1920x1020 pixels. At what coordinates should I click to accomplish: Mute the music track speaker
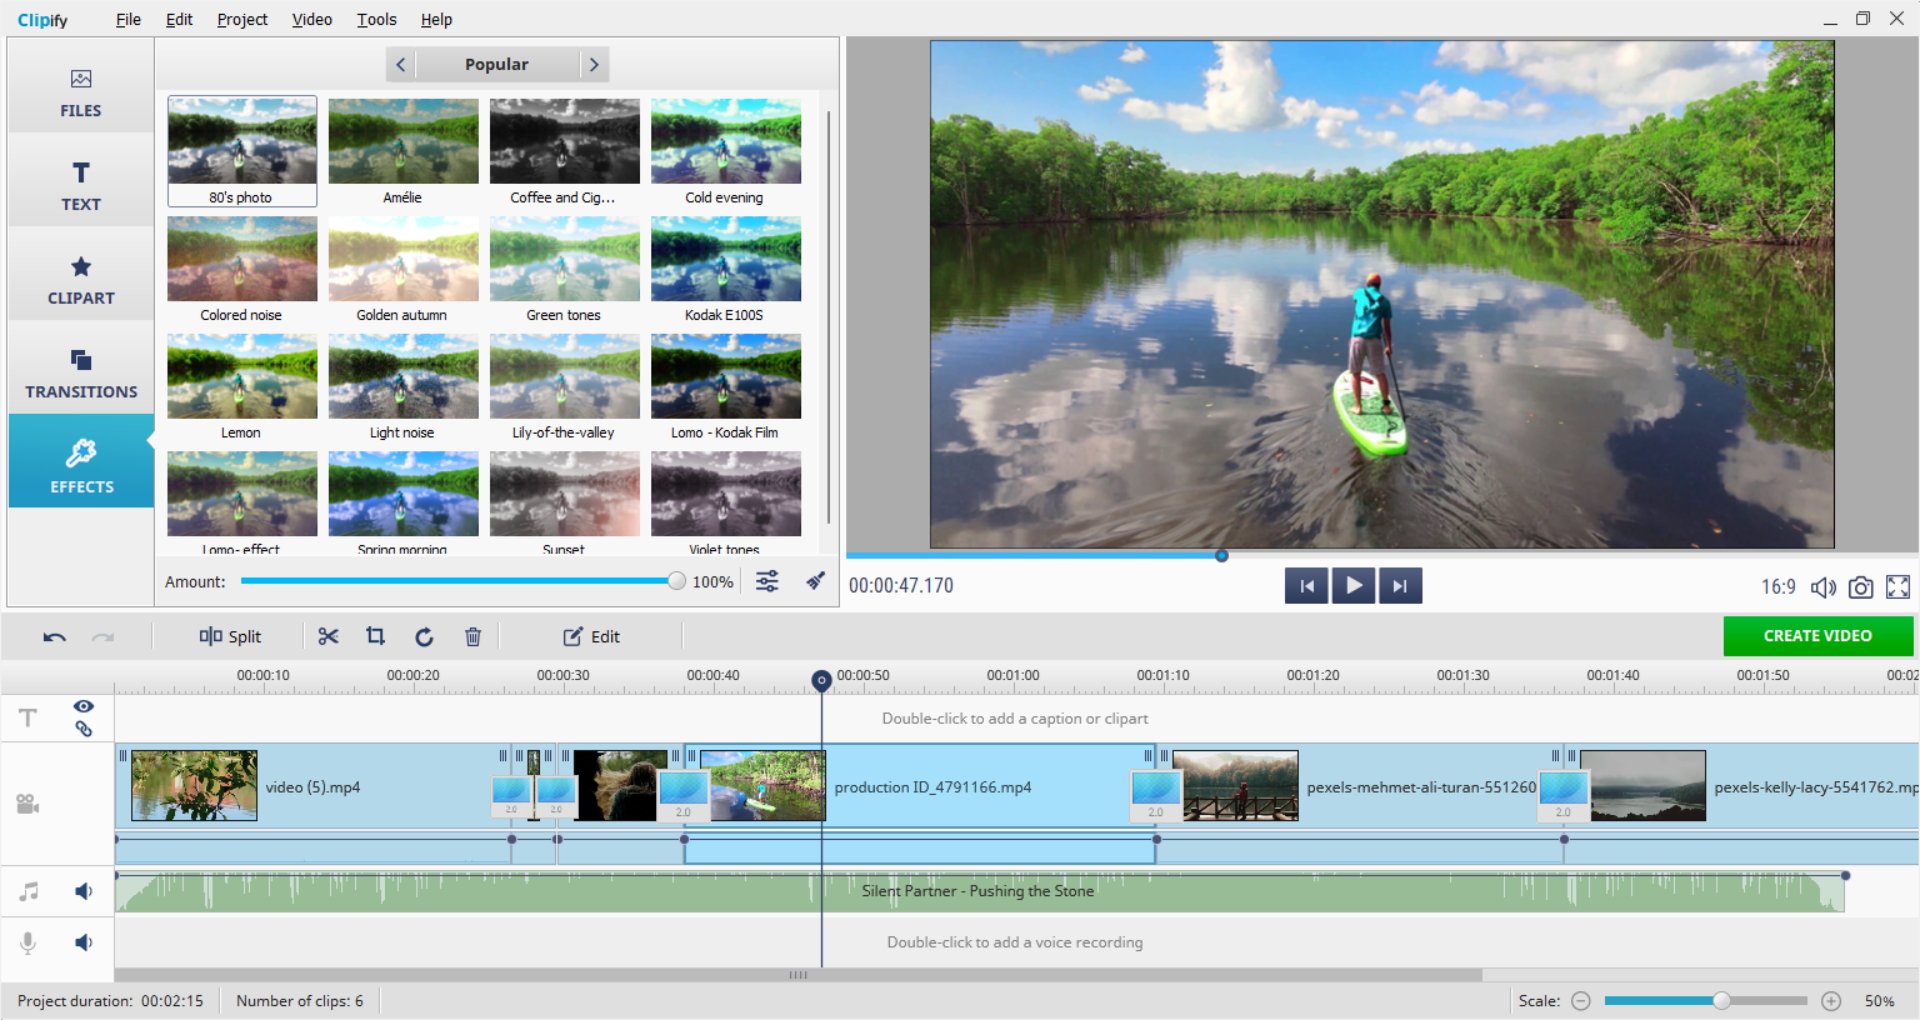pyautogui.click(x=84, y=891)
